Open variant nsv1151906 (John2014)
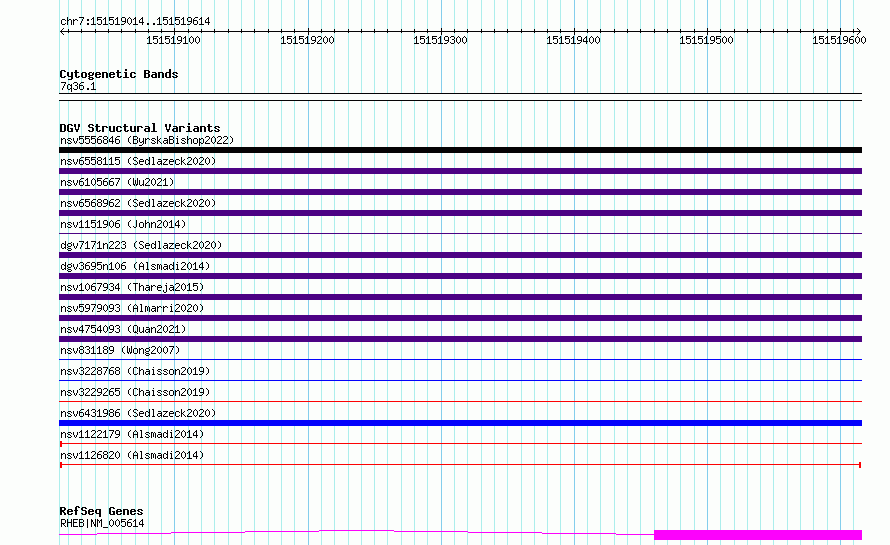The width and height of the screenshot is (890, 545). (123, 224)
